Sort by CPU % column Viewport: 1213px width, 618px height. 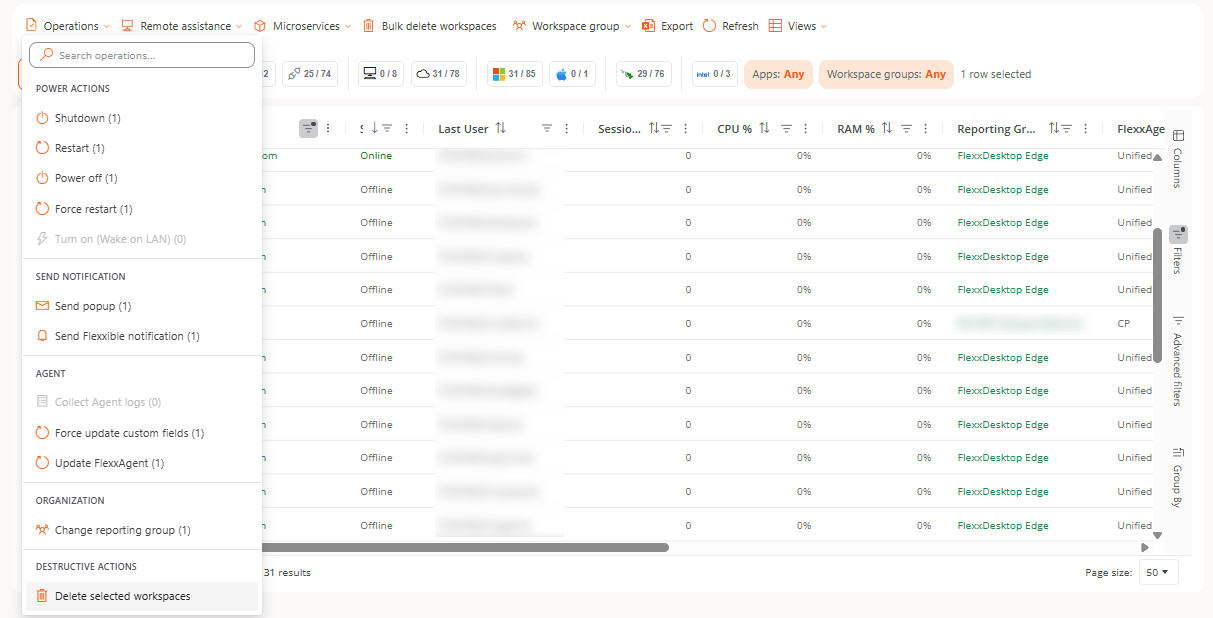point(764,129)
